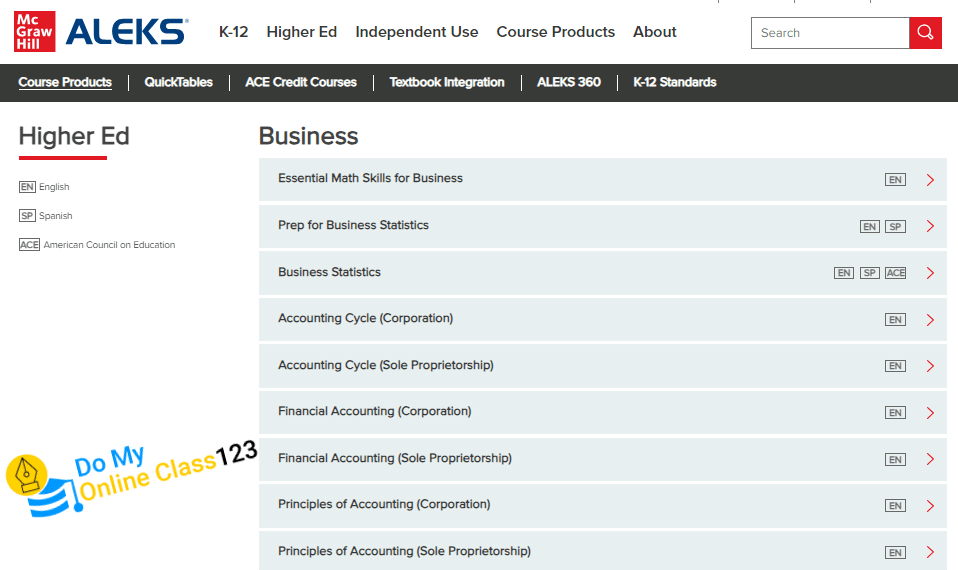Go to Textbook Integration

coord(447,82)
